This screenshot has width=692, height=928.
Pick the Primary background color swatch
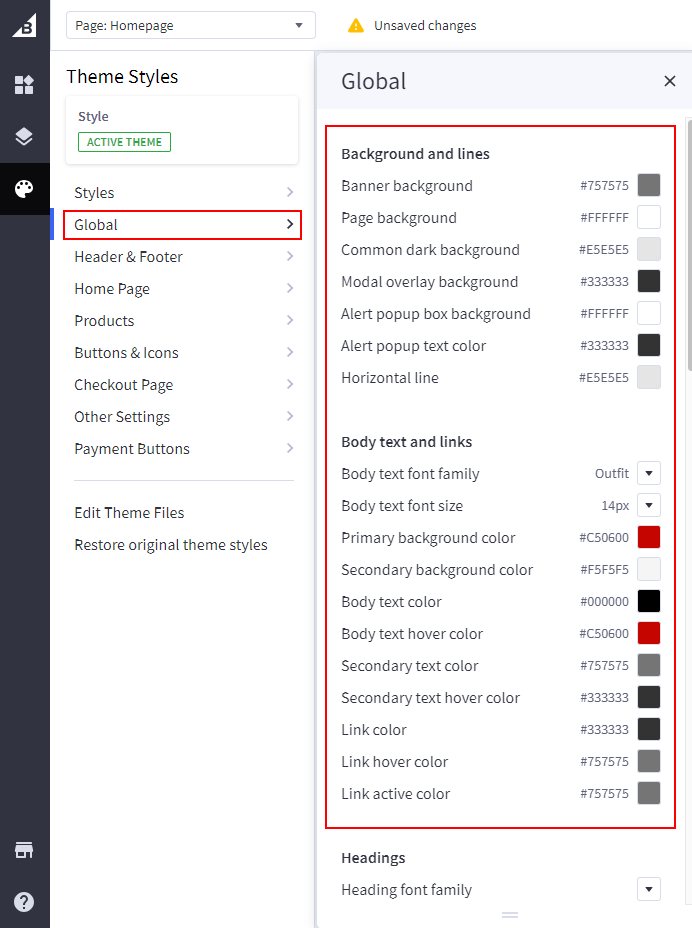tap(649, 537)
